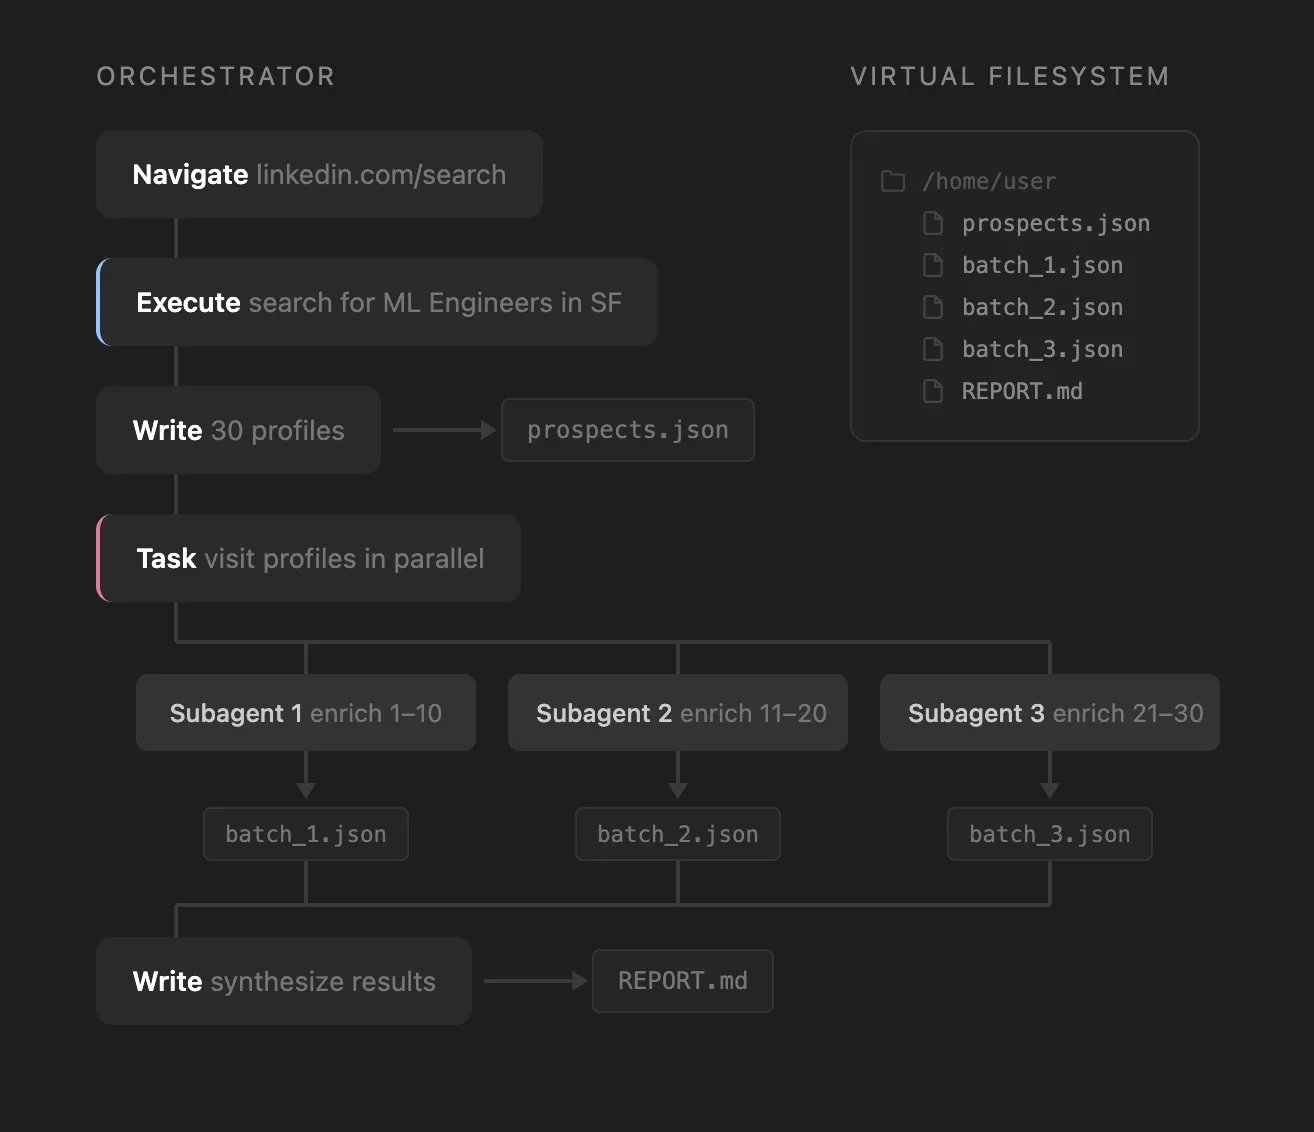Click the batch_3.json chip under Subagent 3
Image resolution: width=1314 pixels, height=1132 pixels.
[1050, 834]
